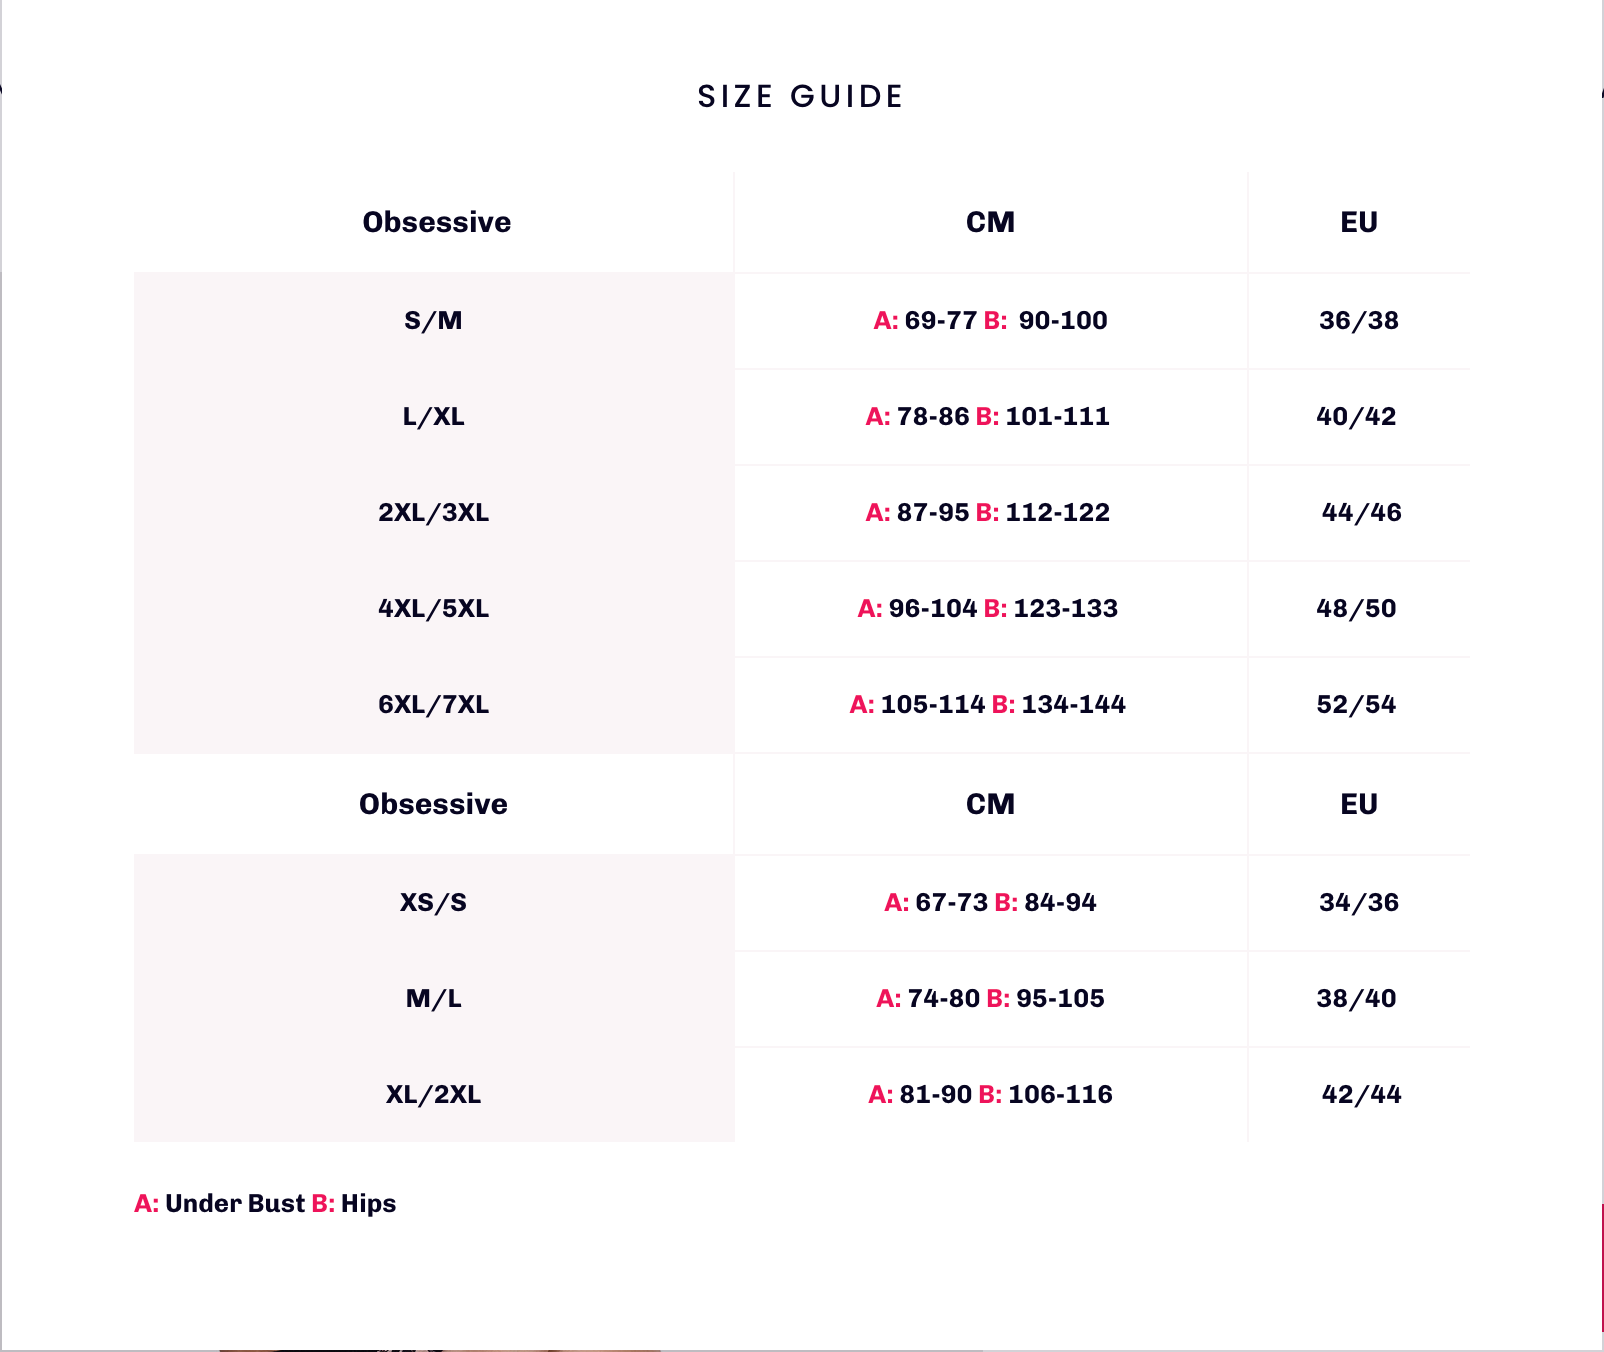Click the EU size 52/54 cell
Screen dimensions: 1604x1352
(x=1356, y=705)
